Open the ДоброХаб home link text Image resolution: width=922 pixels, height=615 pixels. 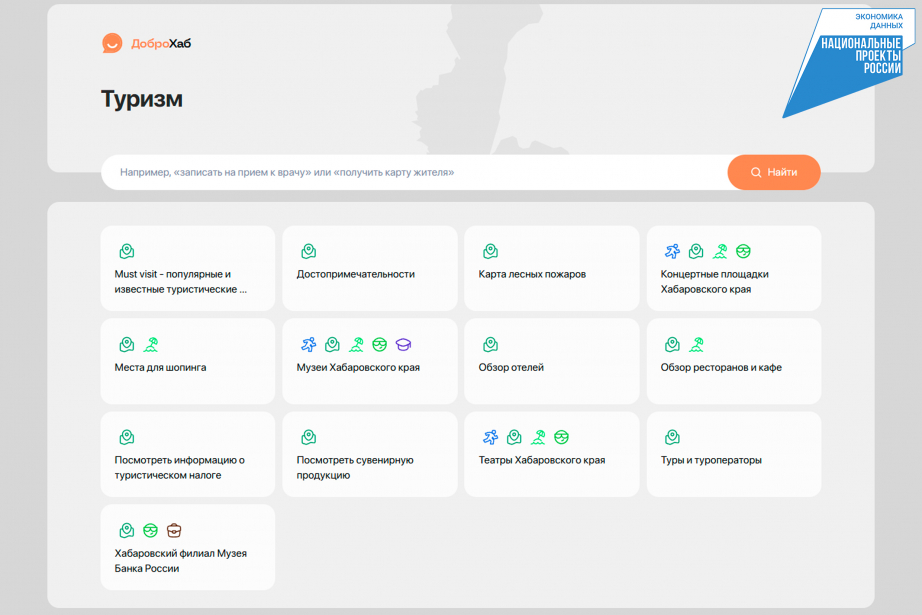pyautogui.click(x=161, y=44)
